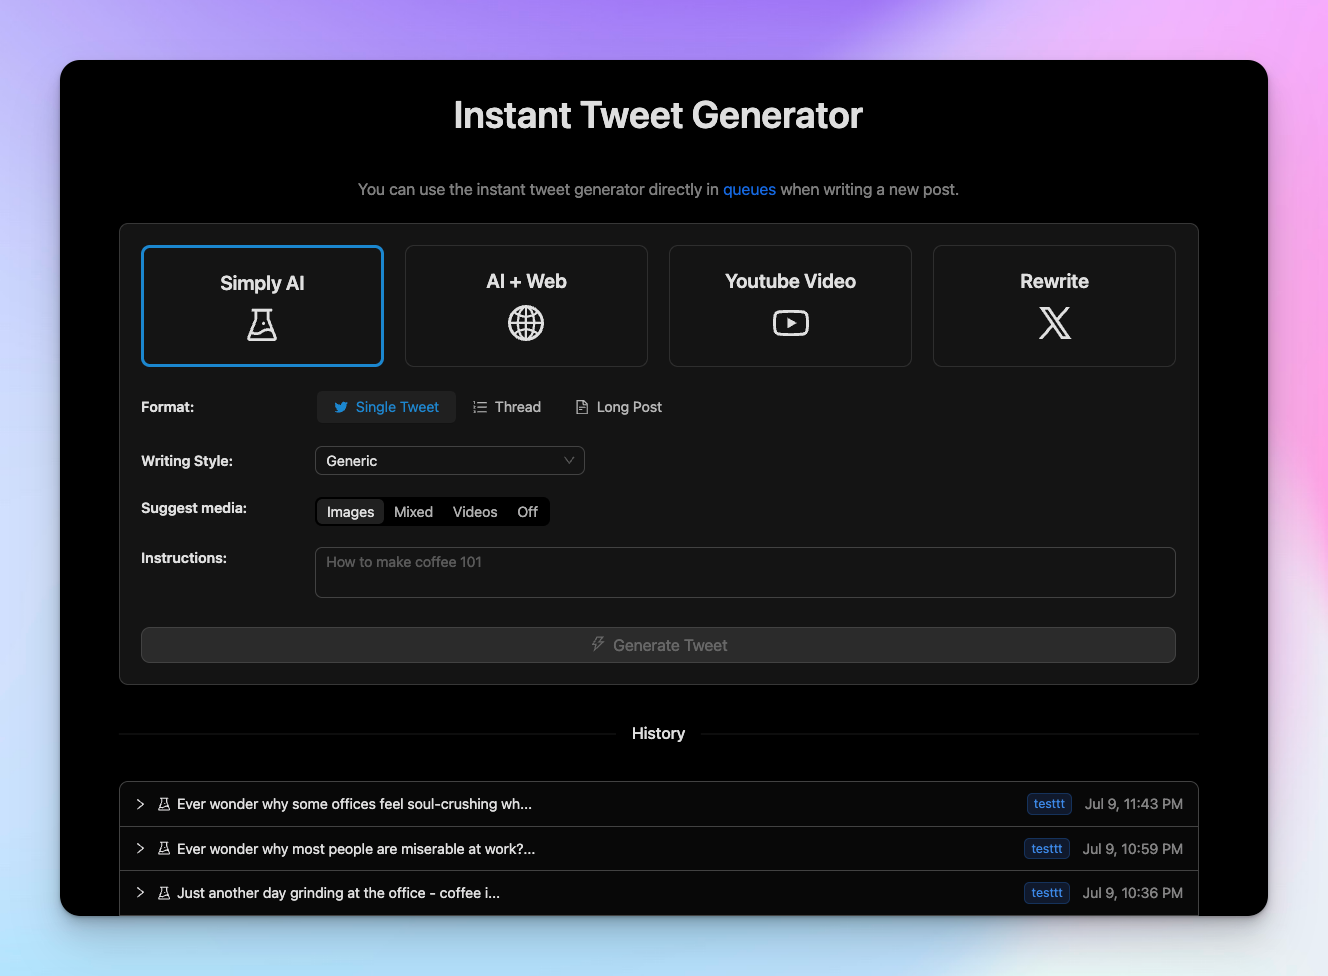Image resolution: width=1328 pixels, height=976 pixels.
Task: Click testtt tag on Jul 9, 11:43 PM row
Action: tap(1049, 804)
